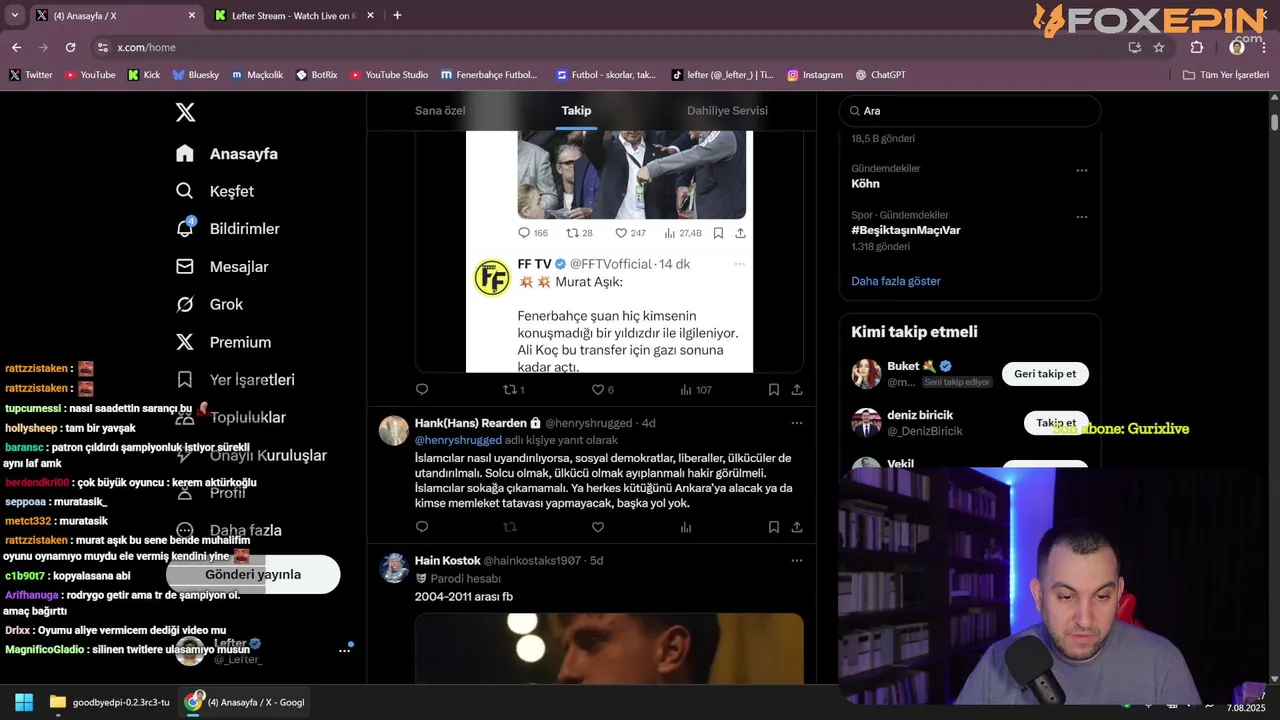Open deniz biricik's profile name
This screenshot has height=720, width=1280.
click(x=920, y=415)
